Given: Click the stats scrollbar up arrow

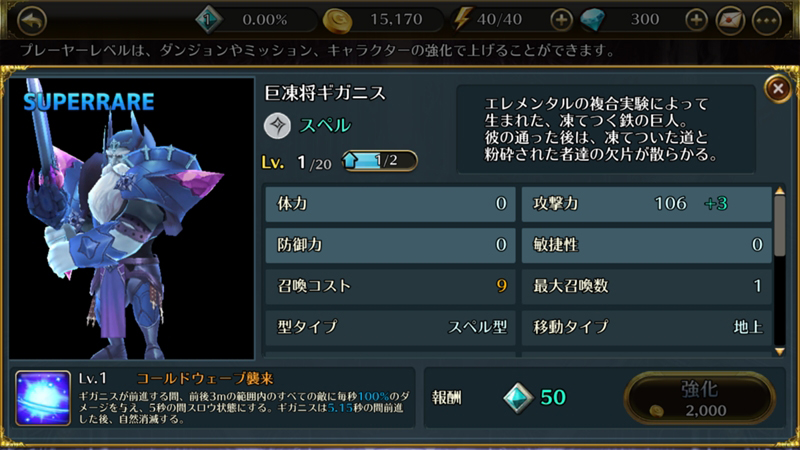Looking at the screenshot, I should pos(780,191).
